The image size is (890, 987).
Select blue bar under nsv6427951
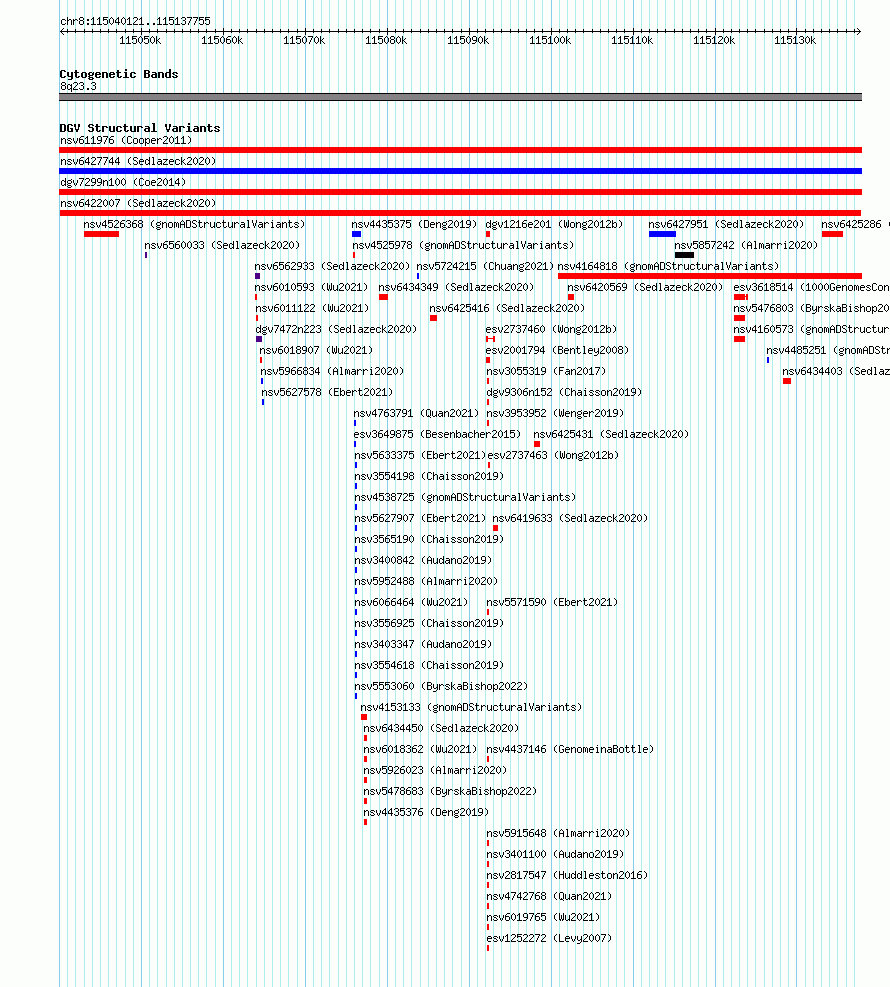point(662,234)
